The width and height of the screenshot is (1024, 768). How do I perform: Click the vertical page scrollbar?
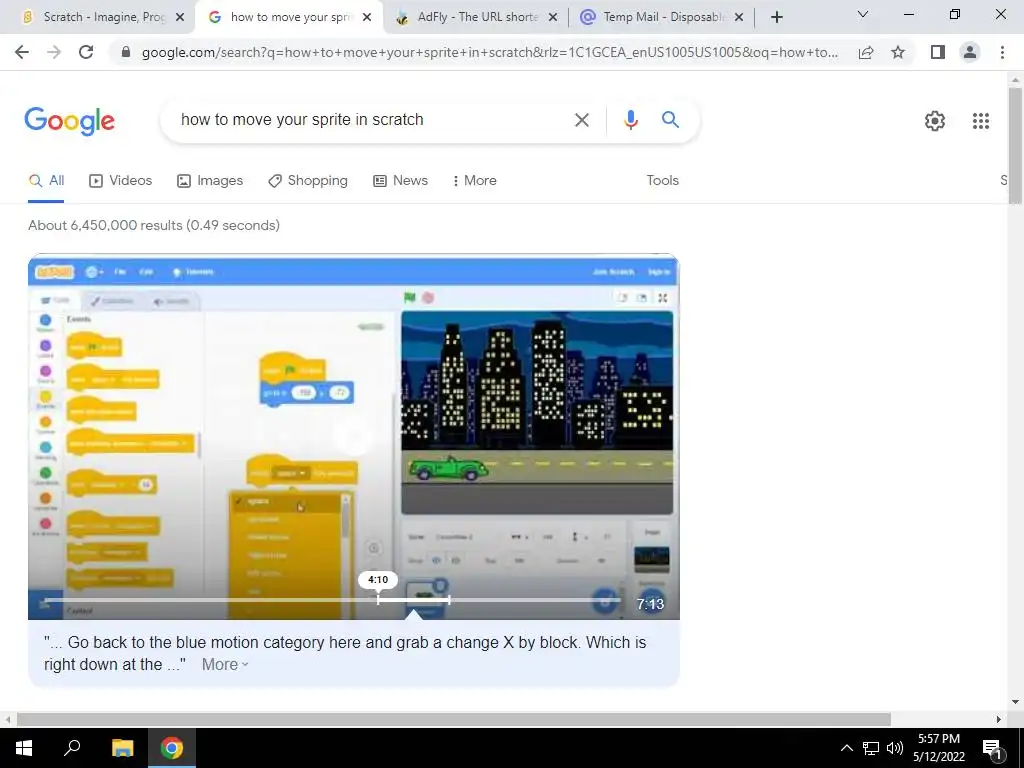pyautogui.click(x=1015, y=146)
